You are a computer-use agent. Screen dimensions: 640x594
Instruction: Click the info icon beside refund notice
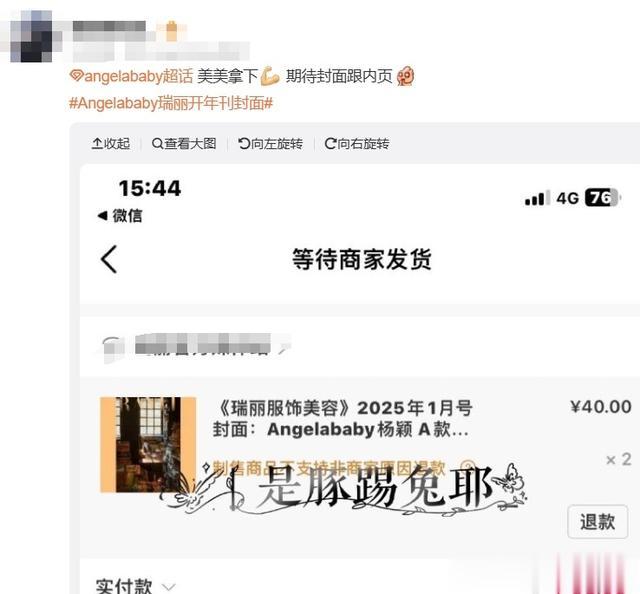468,467
